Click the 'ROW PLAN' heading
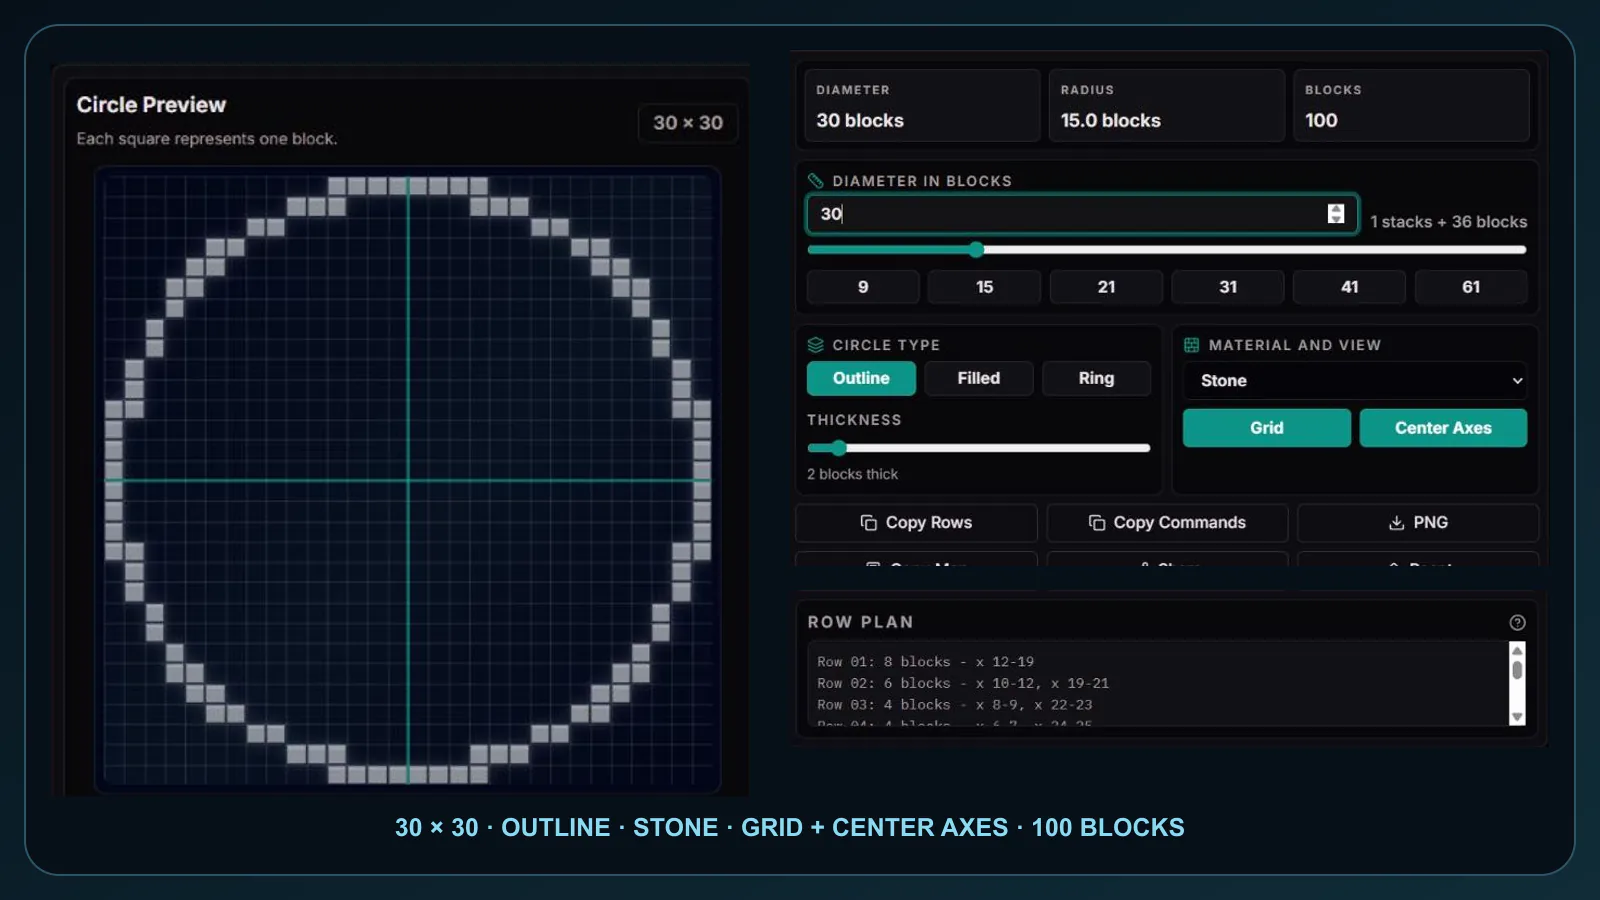This screenshot has width=1600, height=900. pyautogui.click(x=860, y=622)
